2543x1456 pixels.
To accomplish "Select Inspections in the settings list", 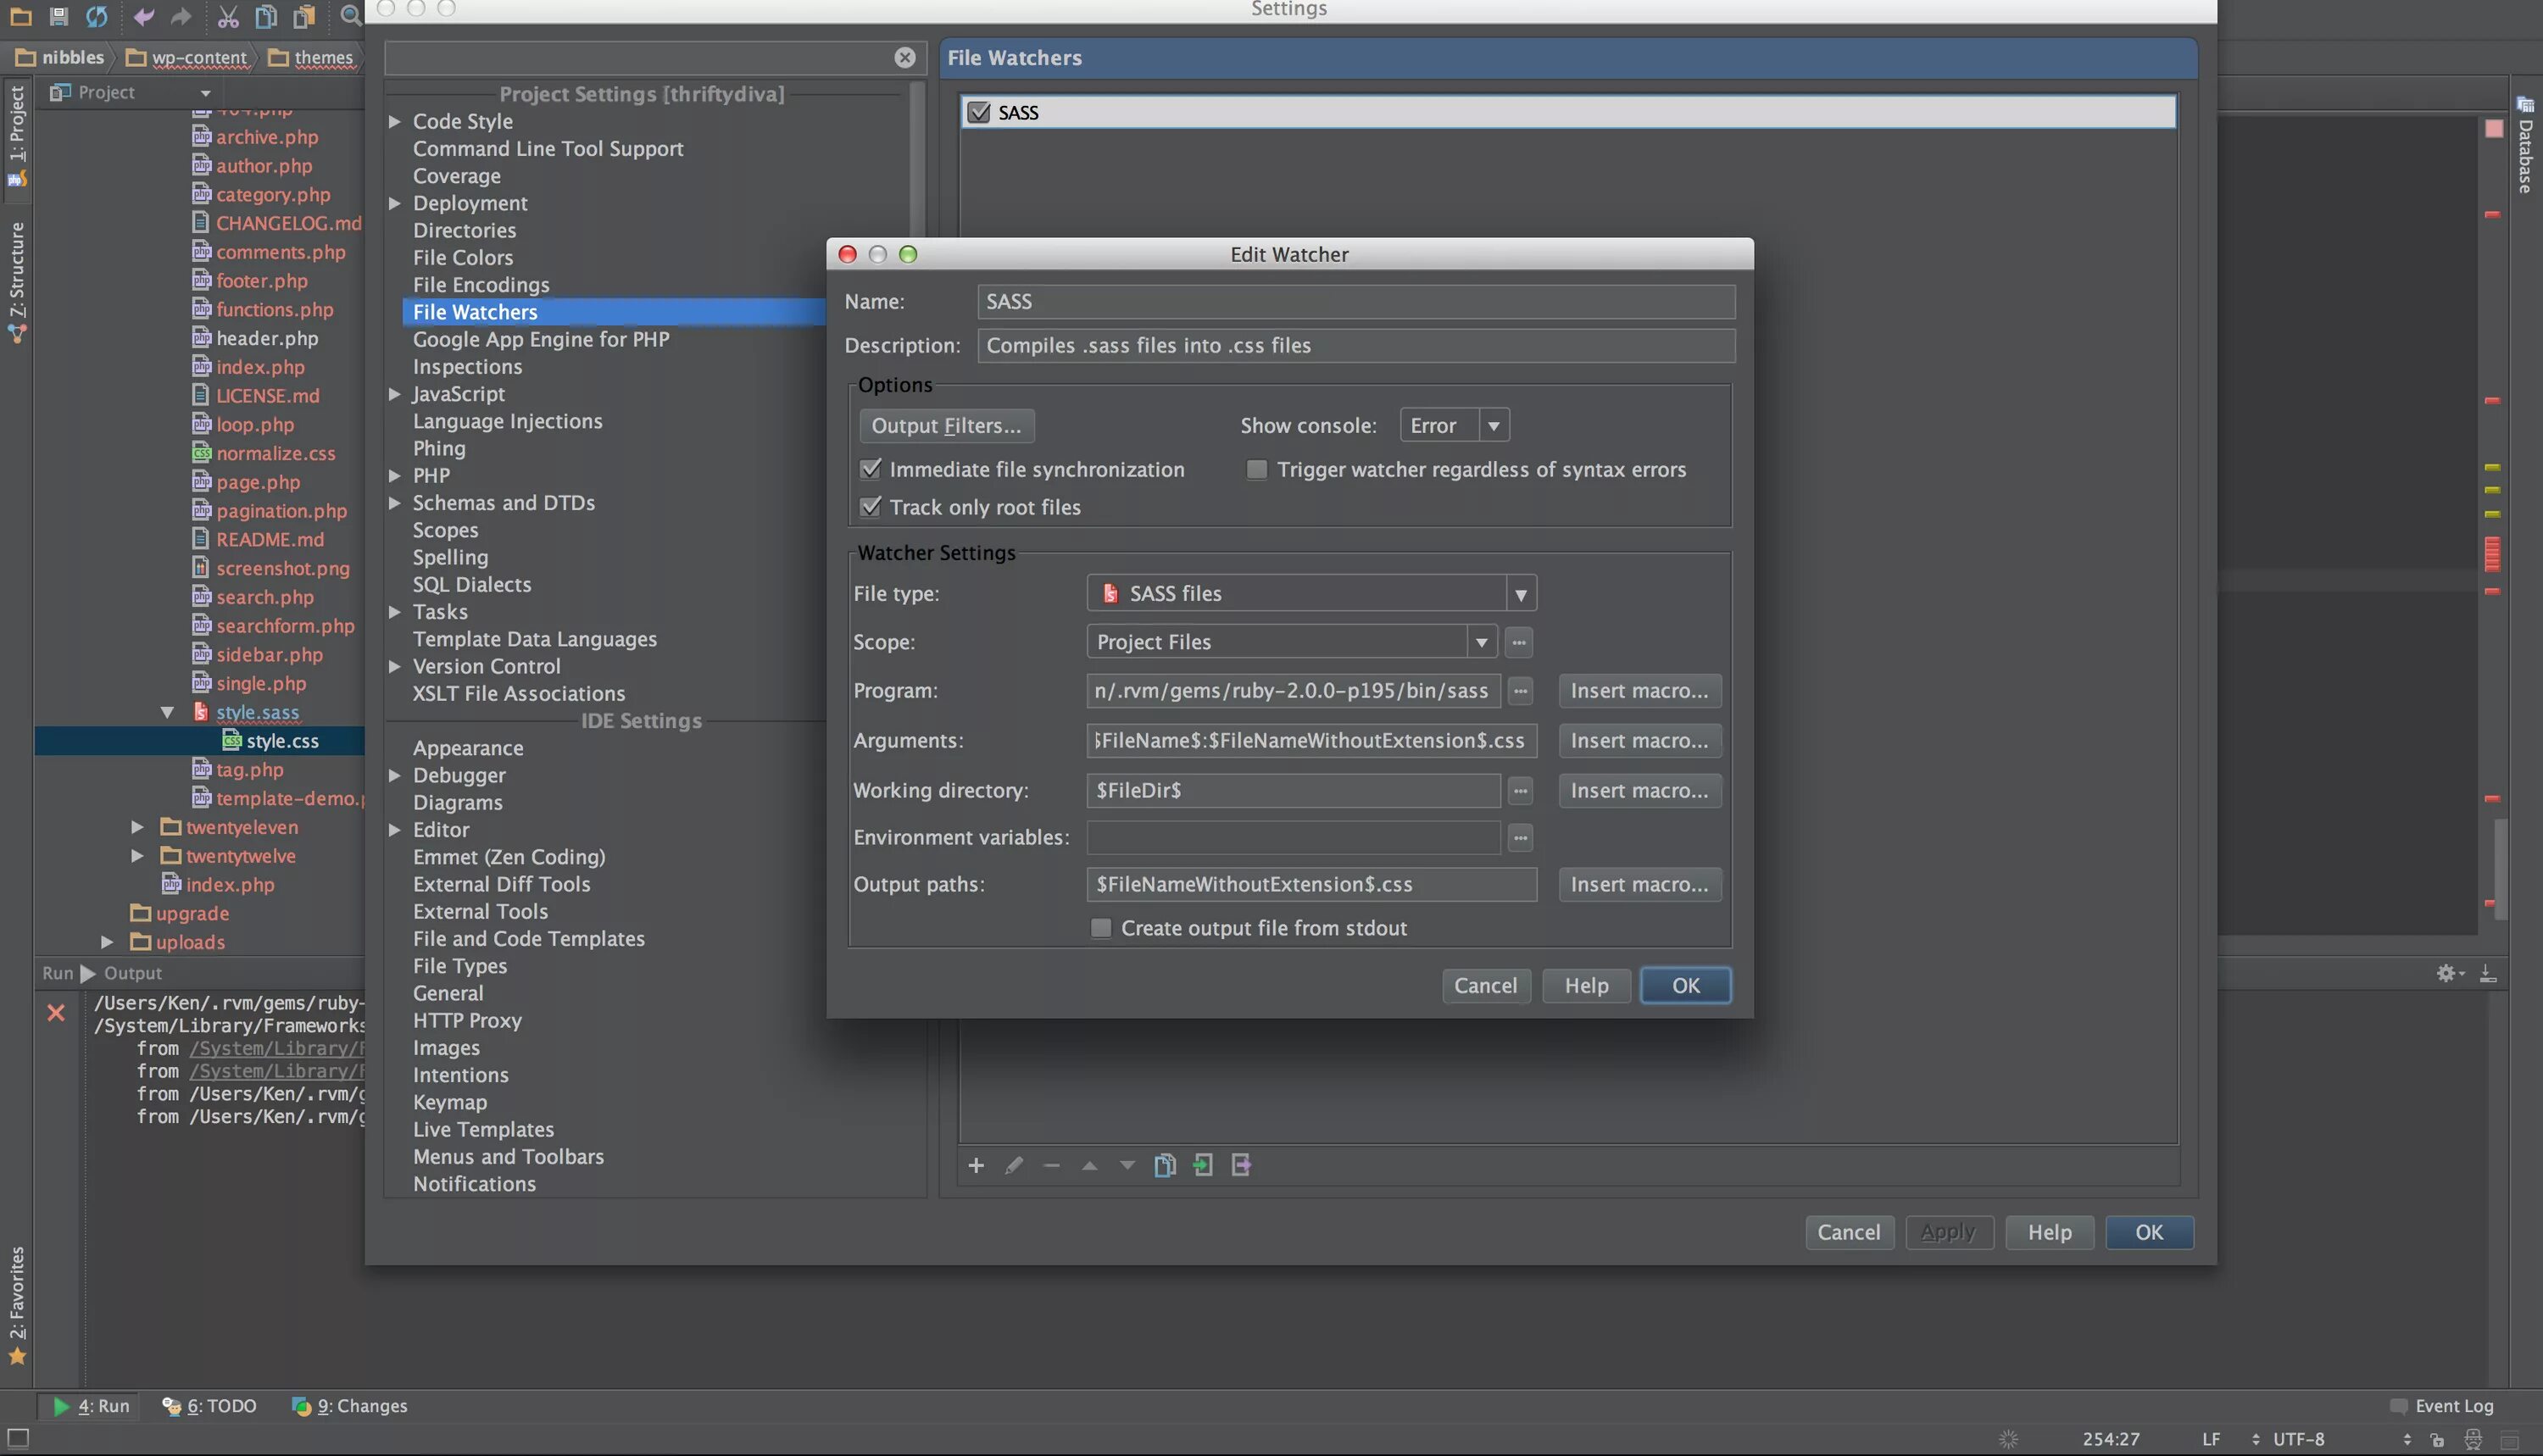I will click(467, 367).
